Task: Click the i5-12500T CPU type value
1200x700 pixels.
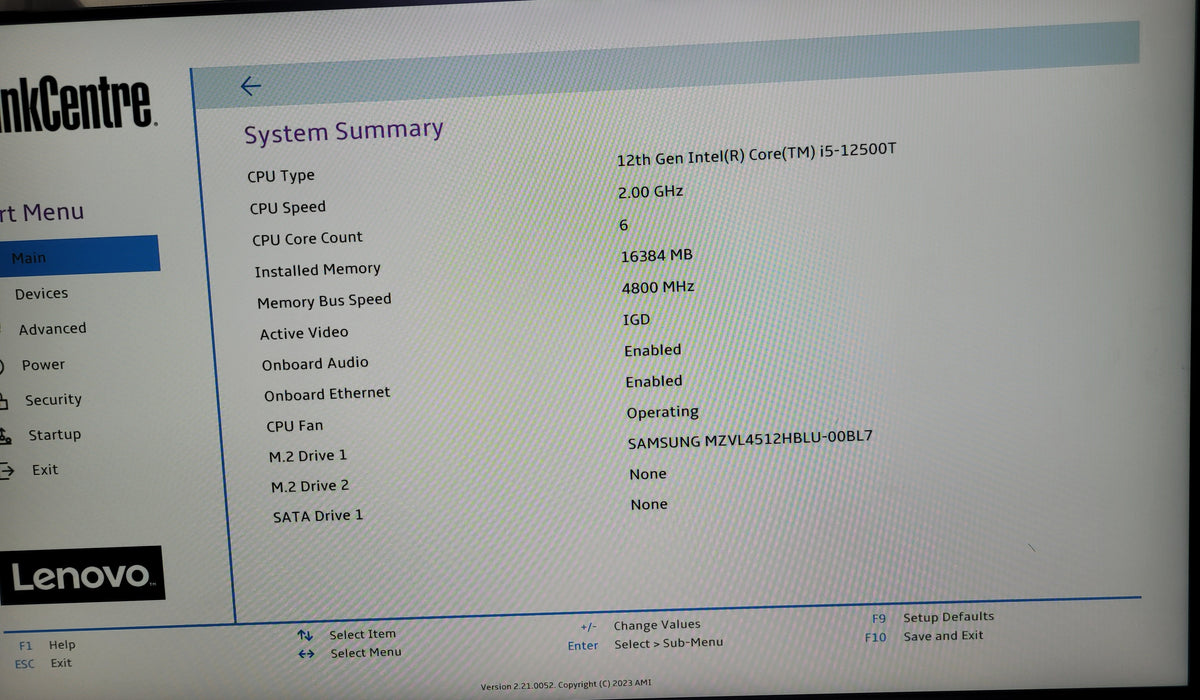Action: tap(758, 157)
